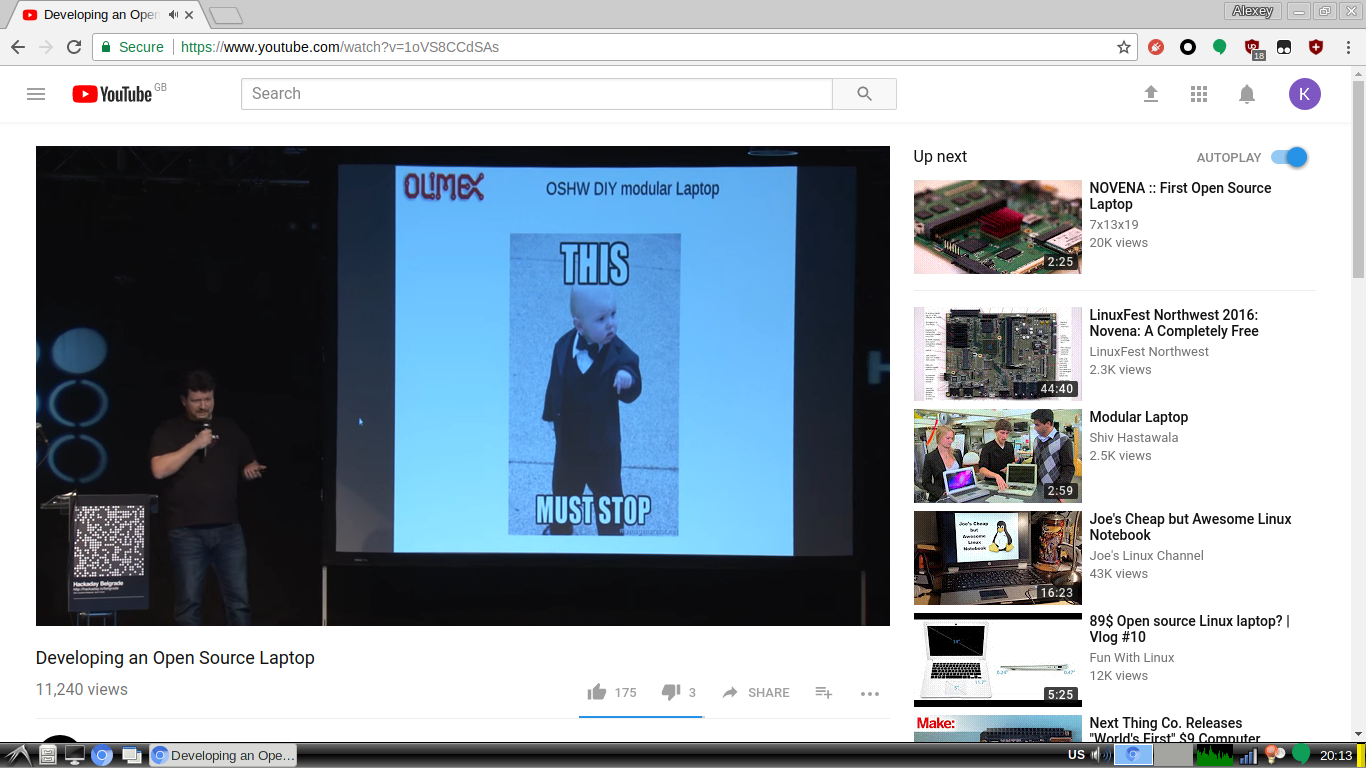The image size is (1366, 768).
Task: Open LinuxFest Northwest 2016 Novena video title
Action: pyautogui.click(x=1174, y=323)
